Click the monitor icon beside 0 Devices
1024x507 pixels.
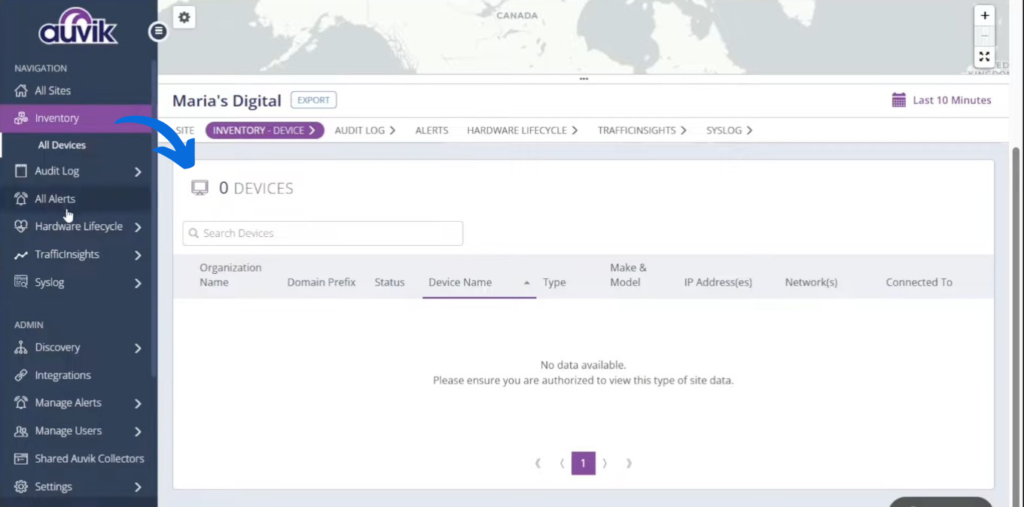199,188
